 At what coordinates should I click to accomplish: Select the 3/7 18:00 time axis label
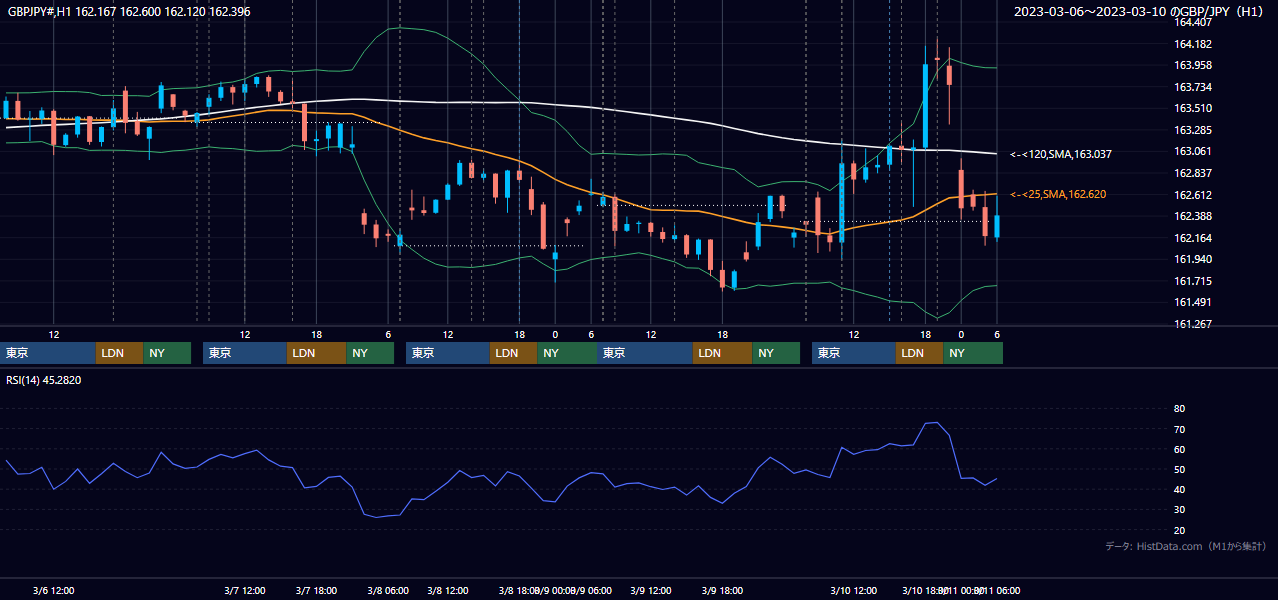point(316,590)
